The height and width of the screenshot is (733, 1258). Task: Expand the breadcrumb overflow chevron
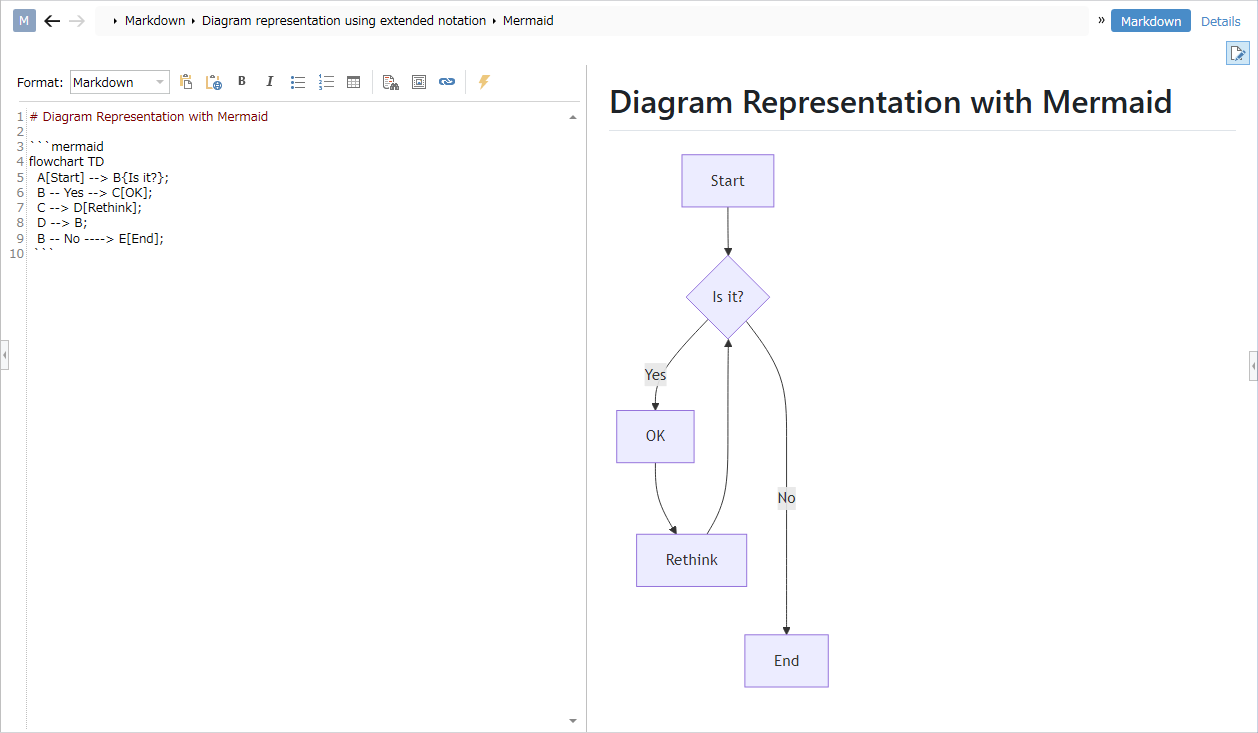[1102, 20]
